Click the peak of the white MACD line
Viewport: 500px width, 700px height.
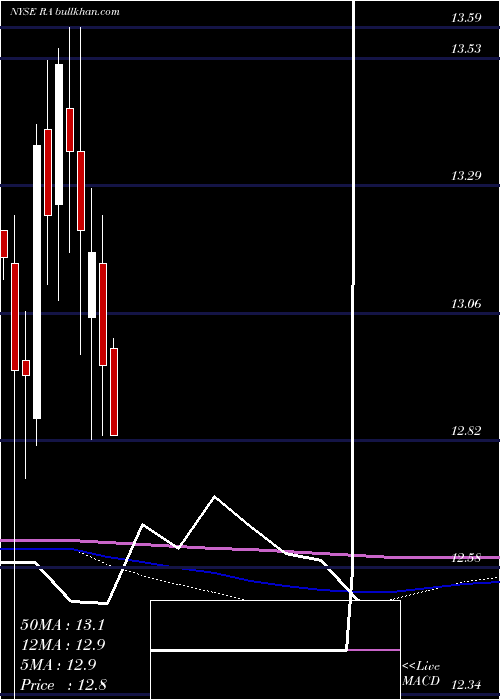[215, 496]
